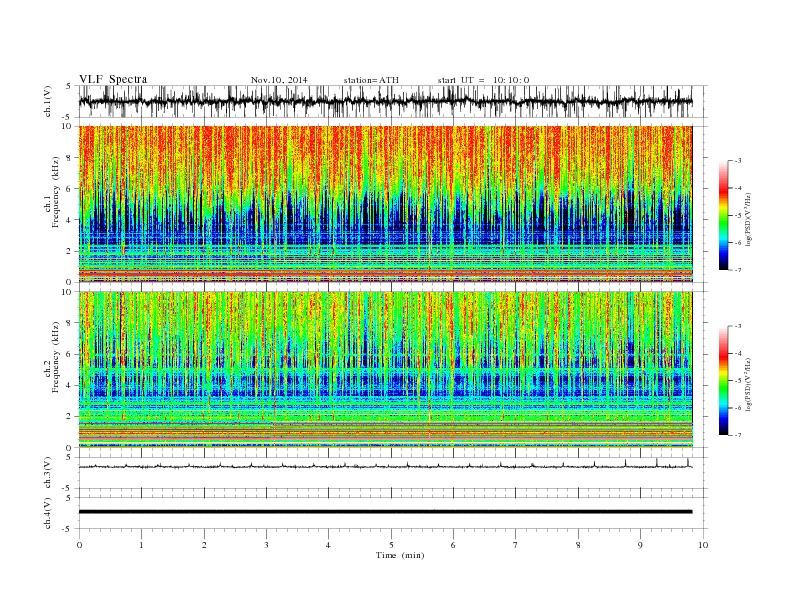
Task: Click the upper colorbar next to ch.1
Action: tap(723, 216)
